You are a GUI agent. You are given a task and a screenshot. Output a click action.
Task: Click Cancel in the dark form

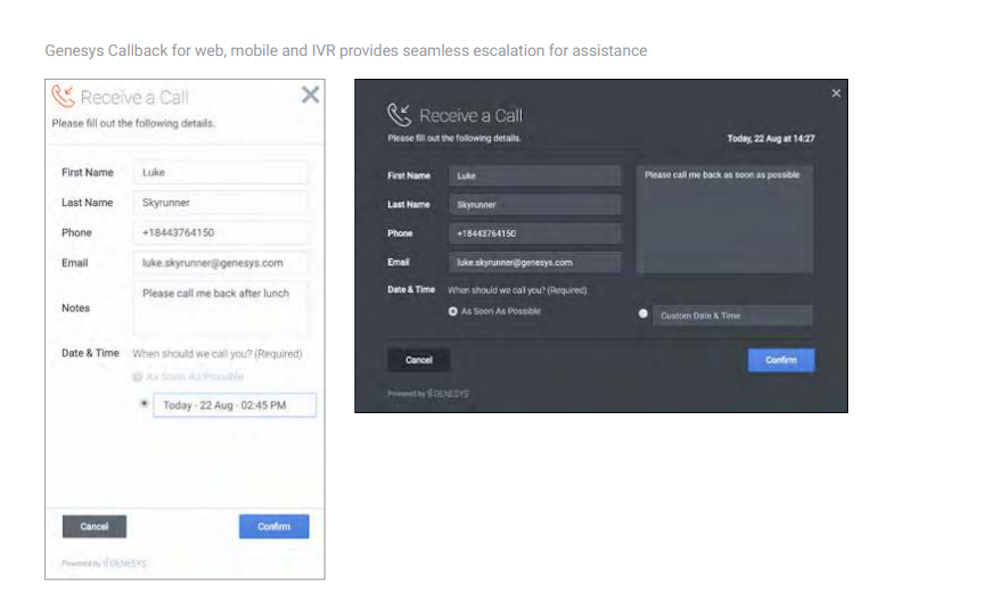click(418, 360)
